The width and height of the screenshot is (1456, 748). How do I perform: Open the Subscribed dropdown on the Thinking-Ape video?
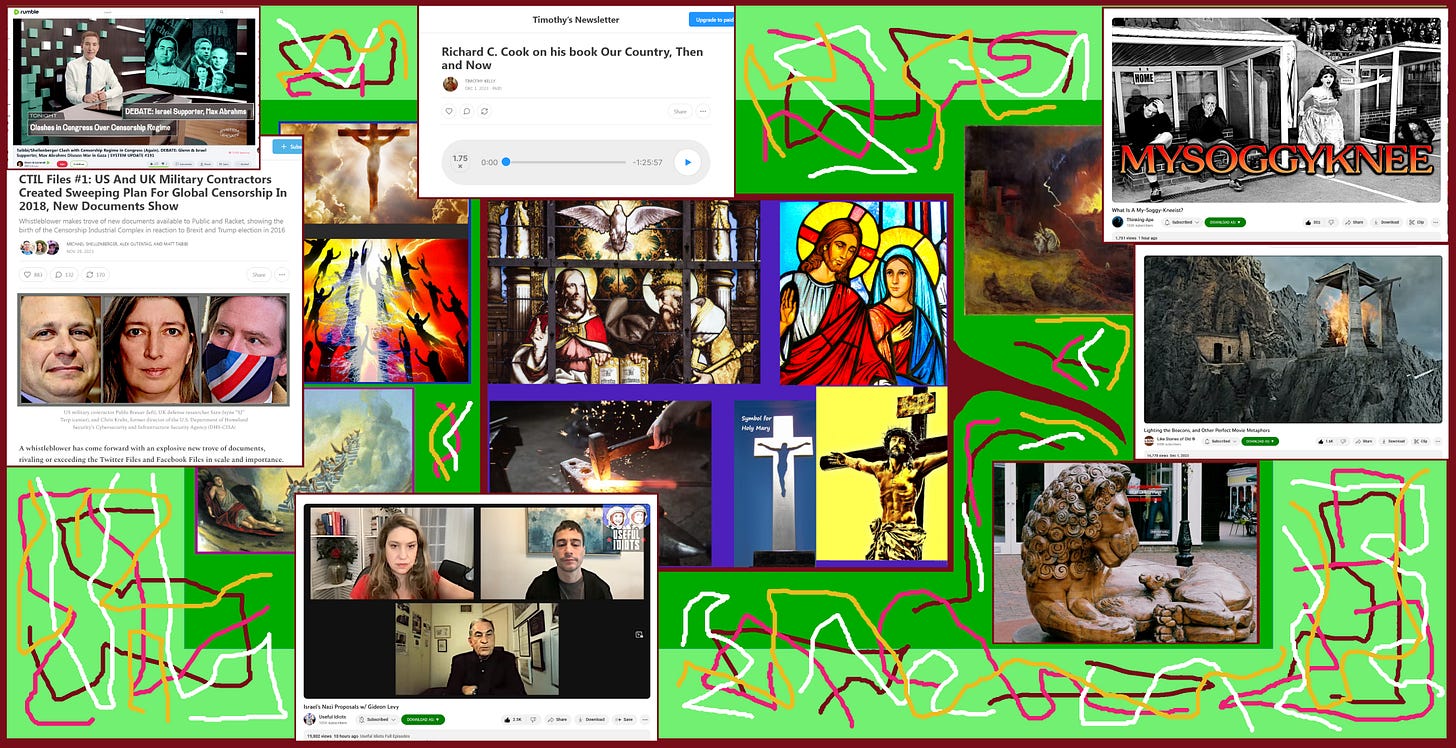[1182, 222]
